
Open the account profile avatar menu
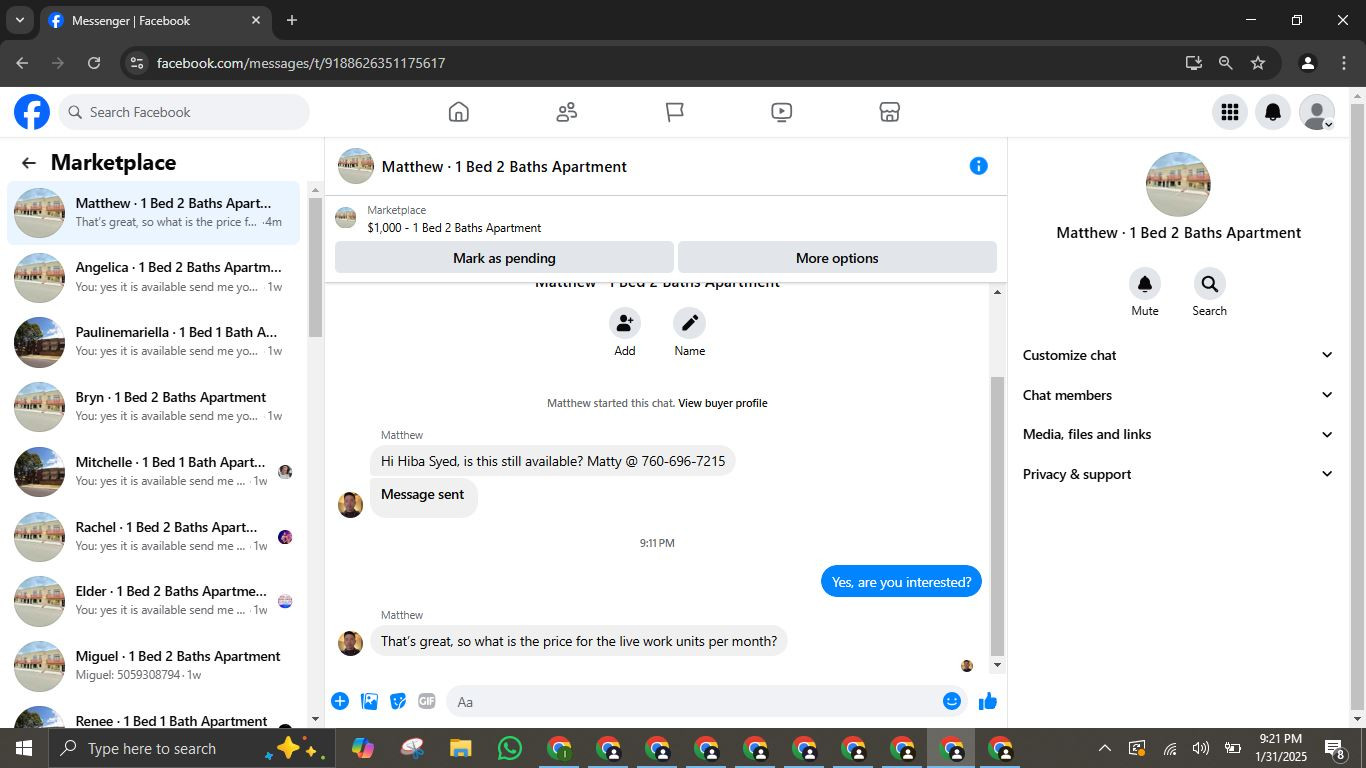[x=1317, y=112]
